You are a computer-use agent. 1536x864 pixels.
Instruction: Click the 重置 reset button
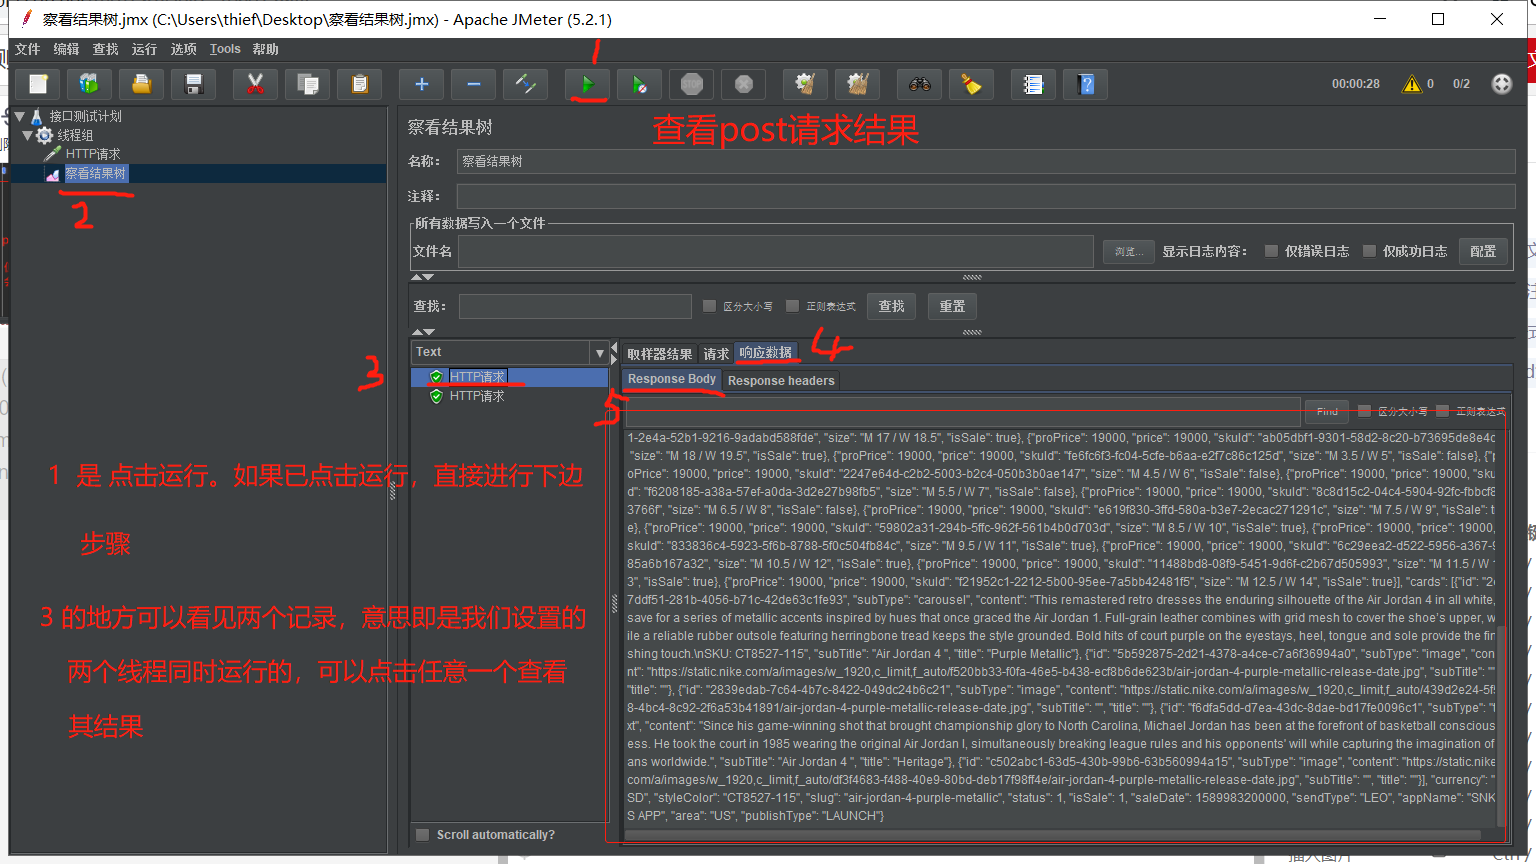point(951,306)
